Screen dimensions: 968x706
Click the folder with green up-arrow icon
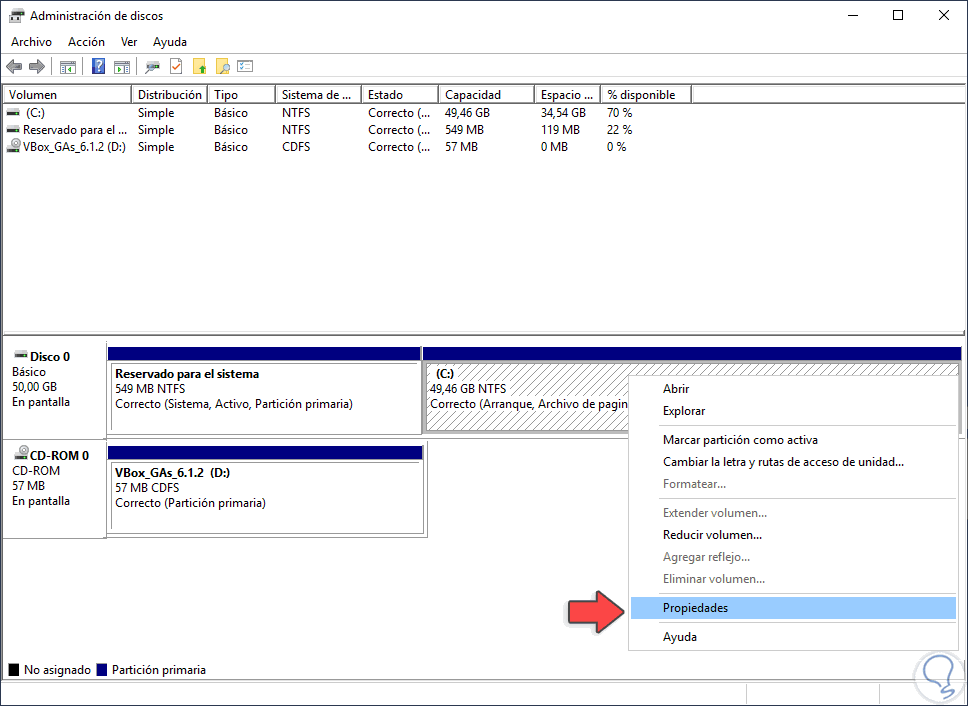click(x=199, y=67)
